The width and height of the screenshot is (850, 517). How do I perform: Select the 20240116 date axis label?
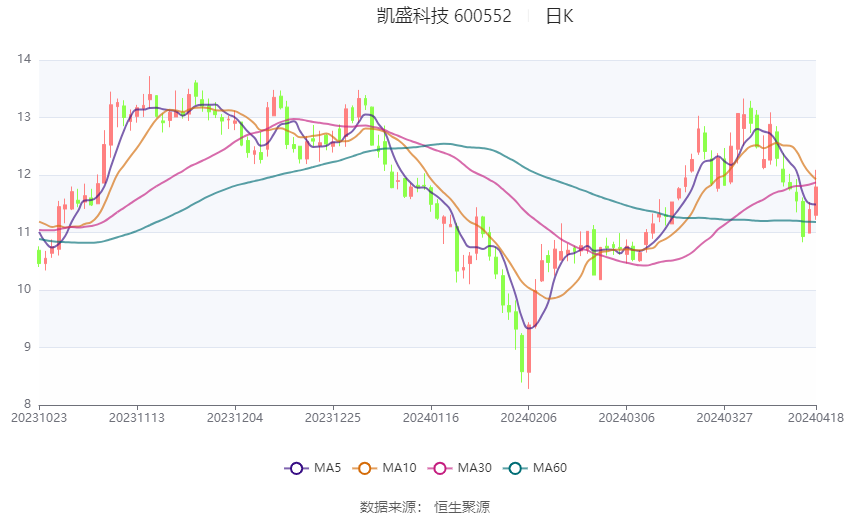[431, 417]
